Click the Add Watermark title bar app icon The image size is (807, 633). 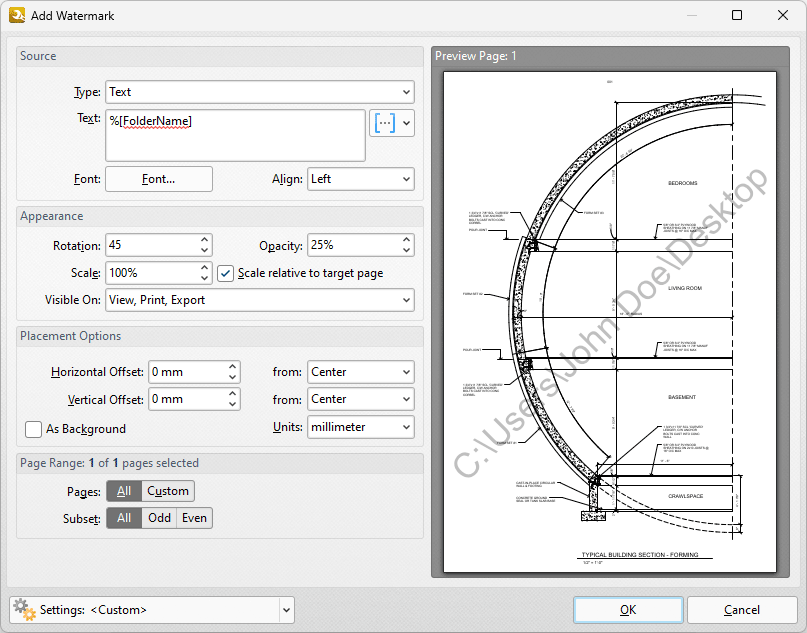click(17, 15)
